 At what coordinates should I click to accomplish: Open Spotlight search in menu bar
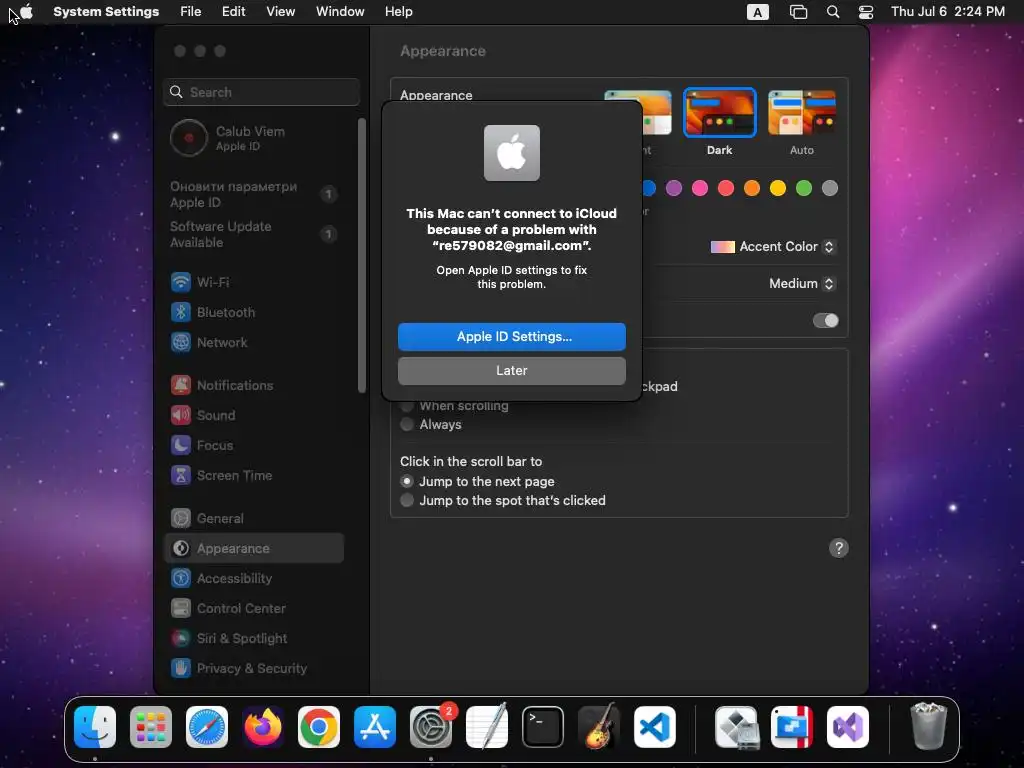(833, 12)
